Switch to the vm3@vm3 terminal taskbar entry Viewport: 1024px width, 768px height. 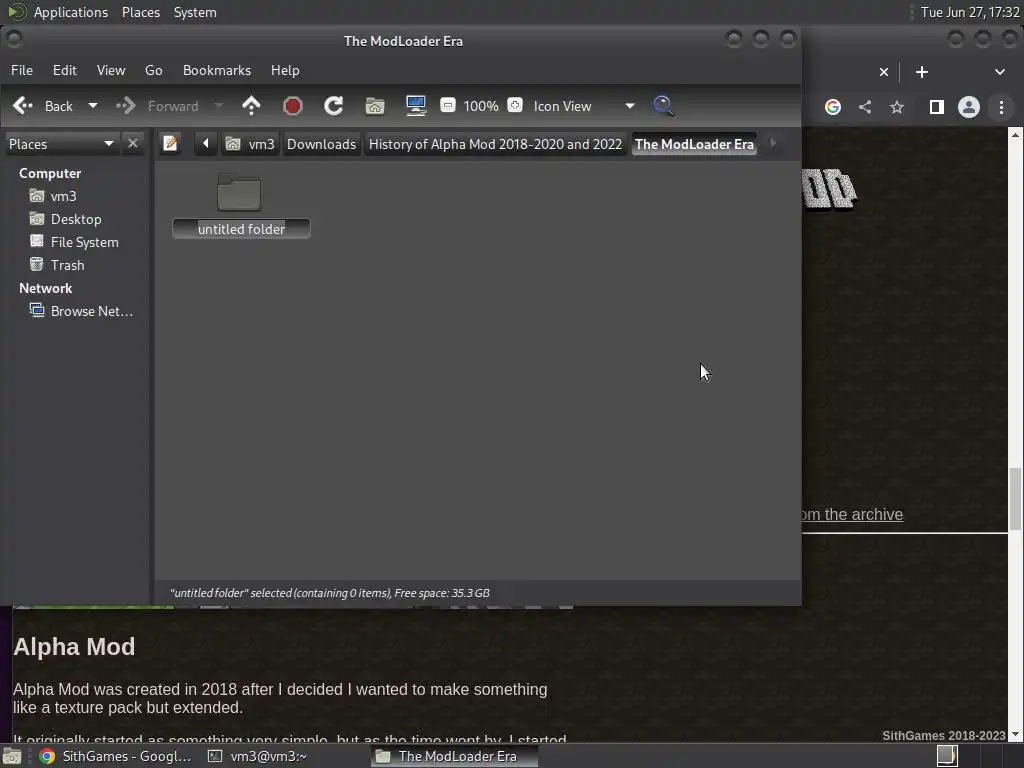pyautogui.click(x=257, y=756)
